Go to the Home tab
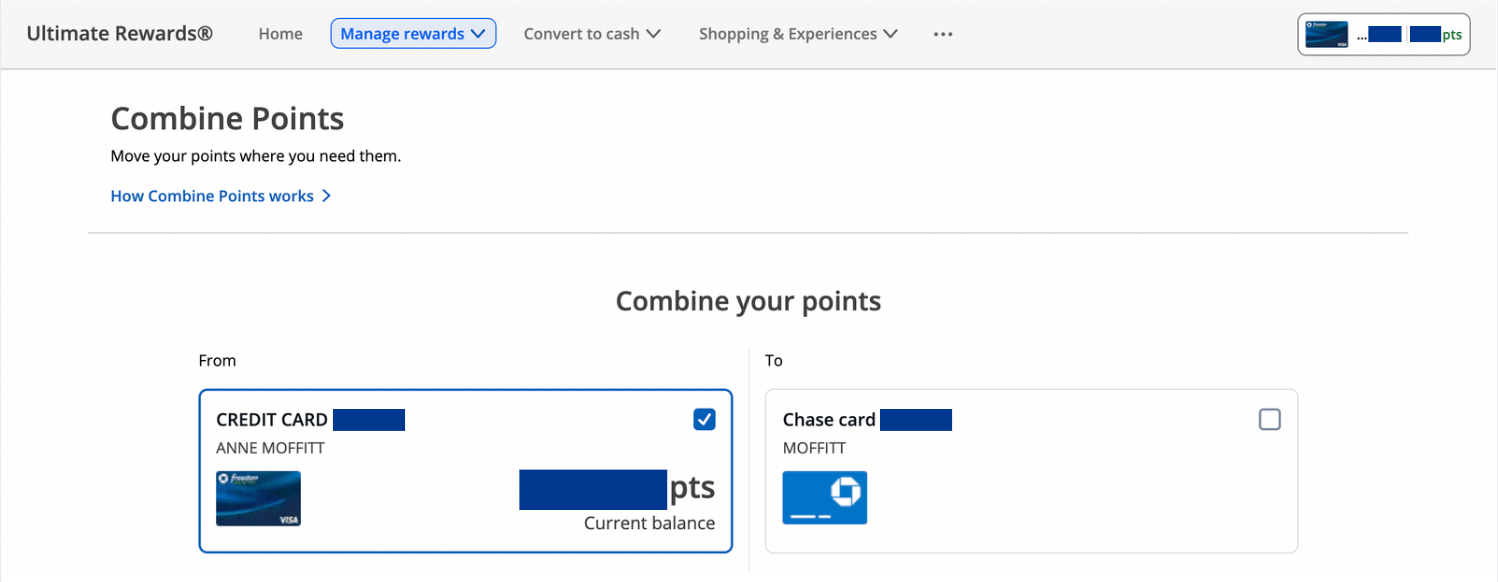Viewport: 1498px width, 582px height. coord(280,34)
